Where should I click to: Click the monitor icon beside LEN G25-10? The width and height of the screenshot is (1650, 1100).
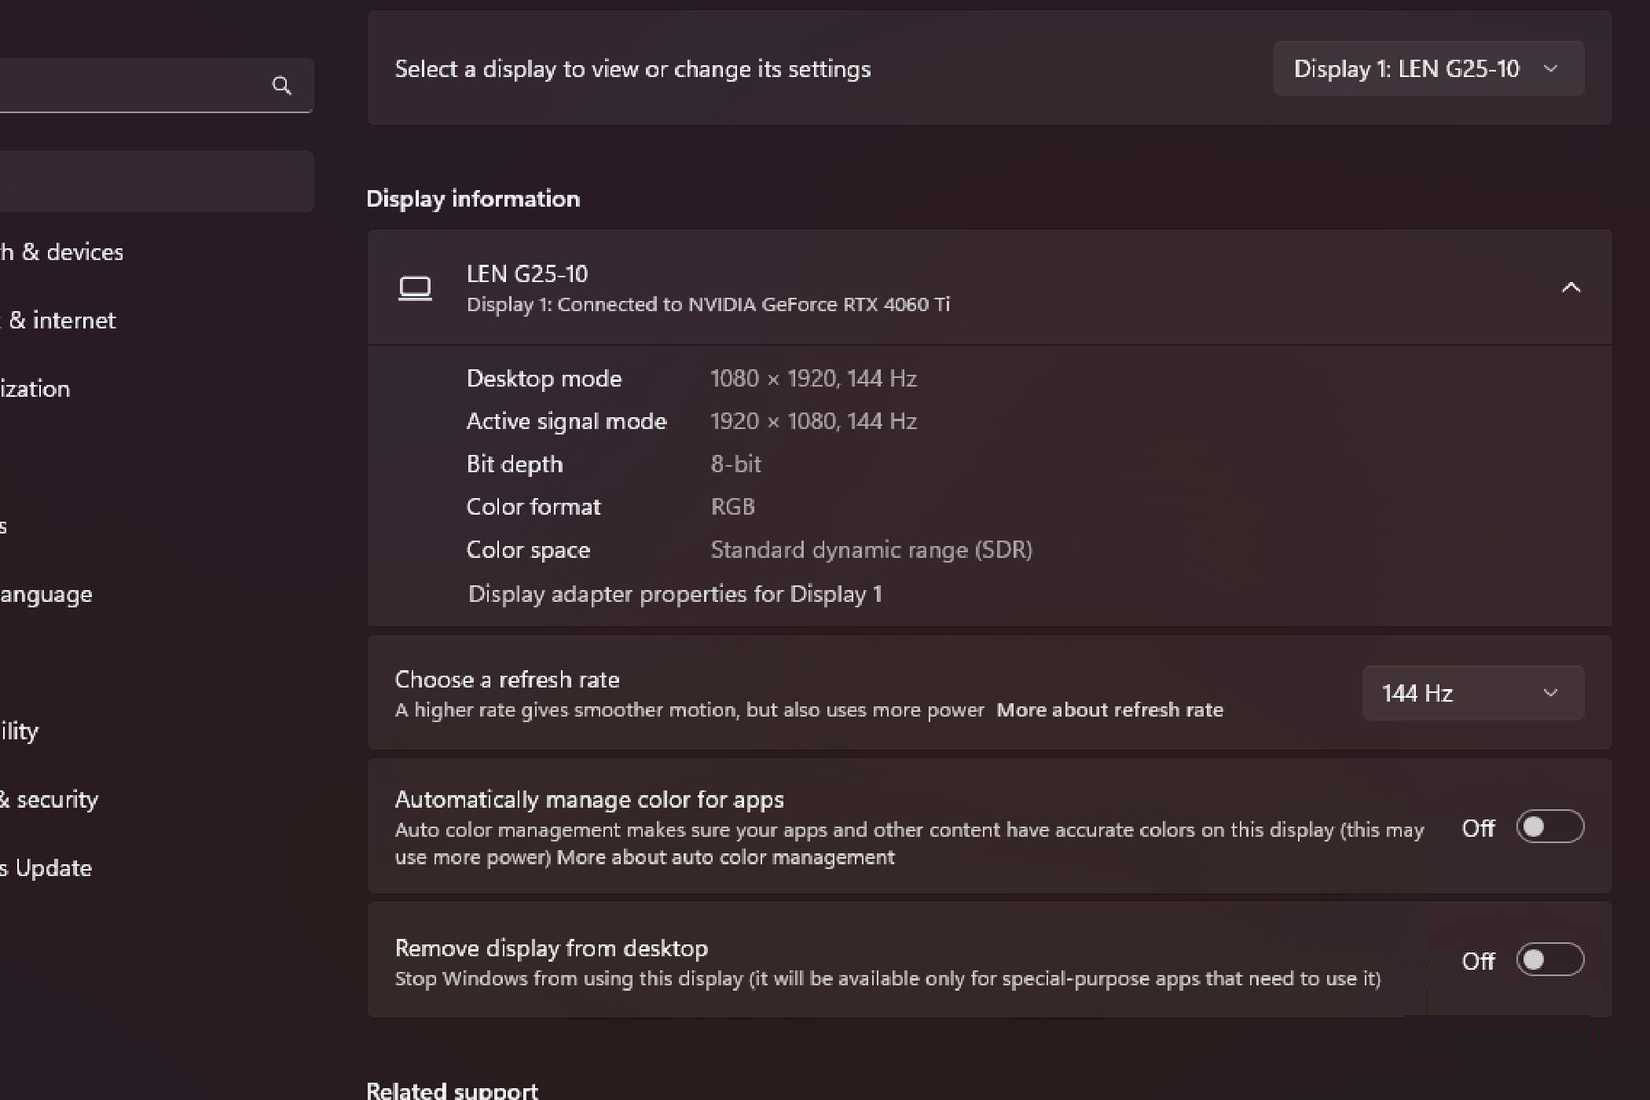pos(415,288)
